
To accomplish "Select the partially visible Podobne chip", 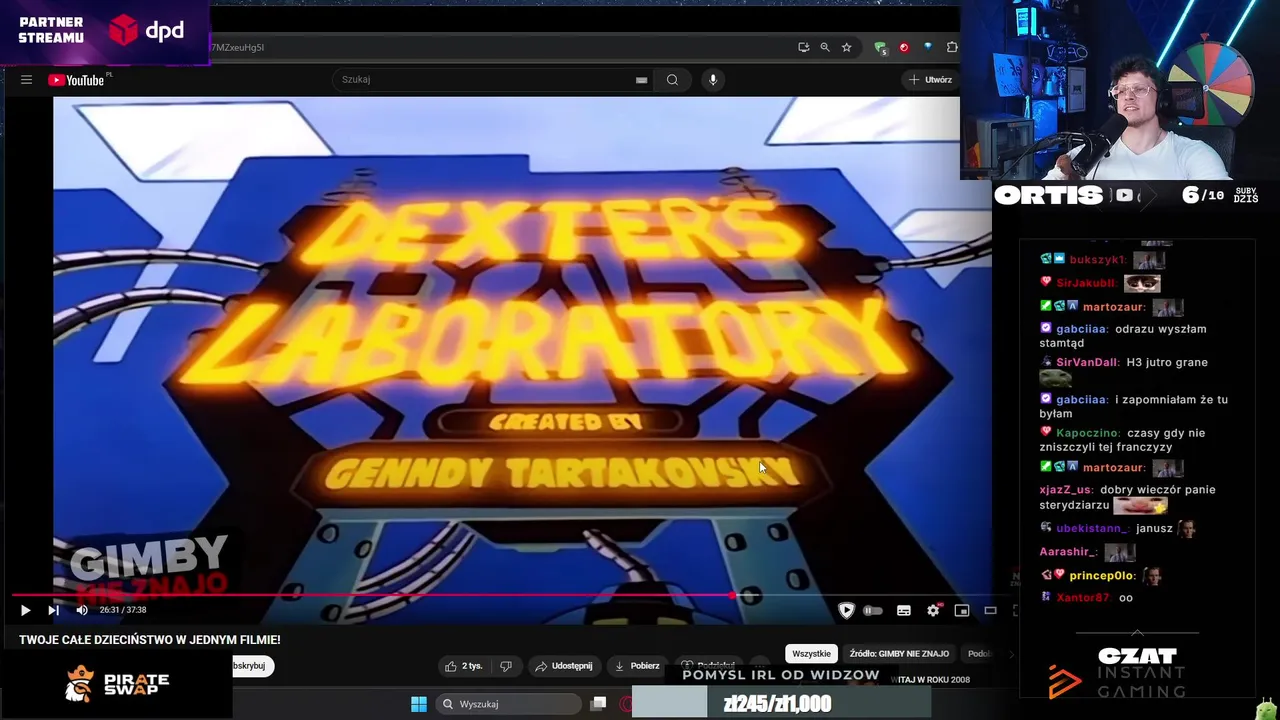I will click(x=978, y=654).
